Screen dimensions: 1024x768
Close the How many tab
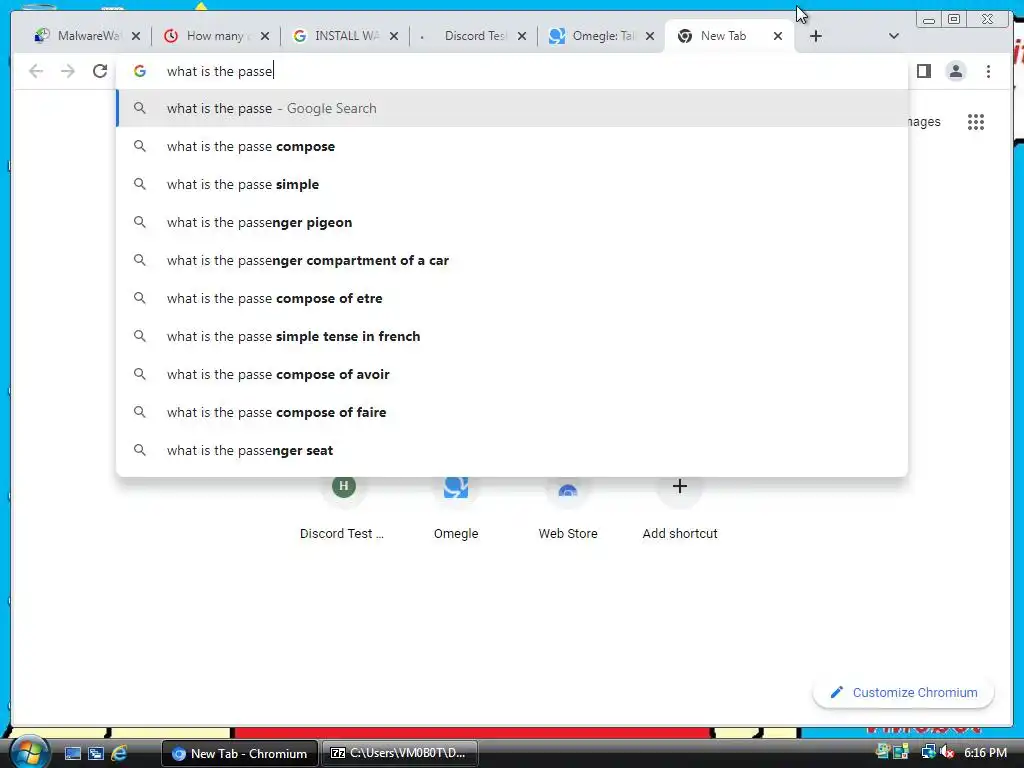point(264,37)
